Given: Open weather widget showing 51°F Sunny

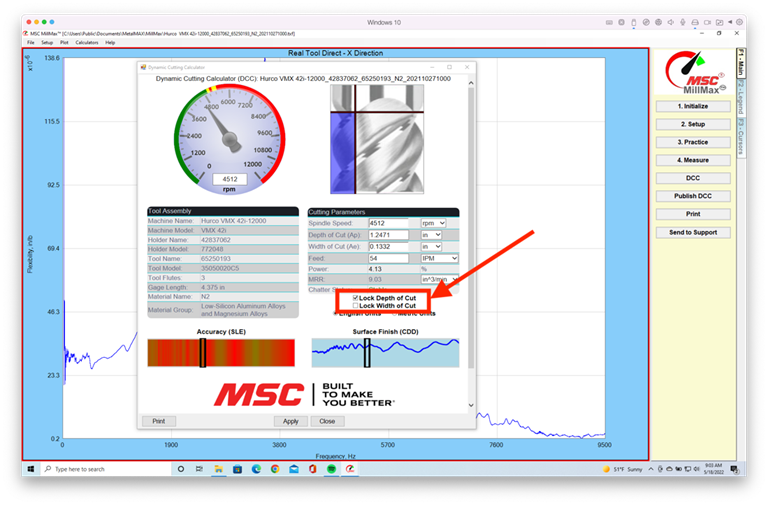Looking at the screenshot, I should click(623, 469).
